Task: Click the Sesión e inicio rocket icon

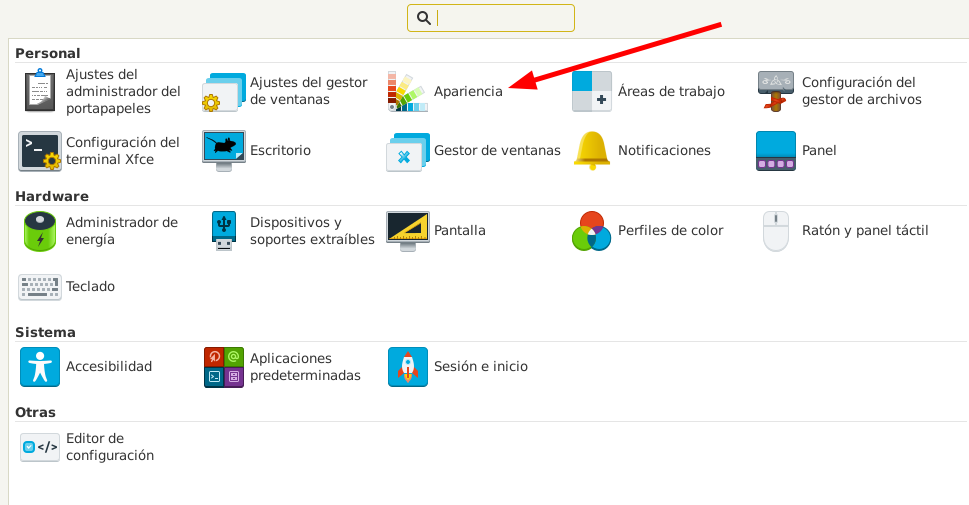Action: tap(407, 367)
